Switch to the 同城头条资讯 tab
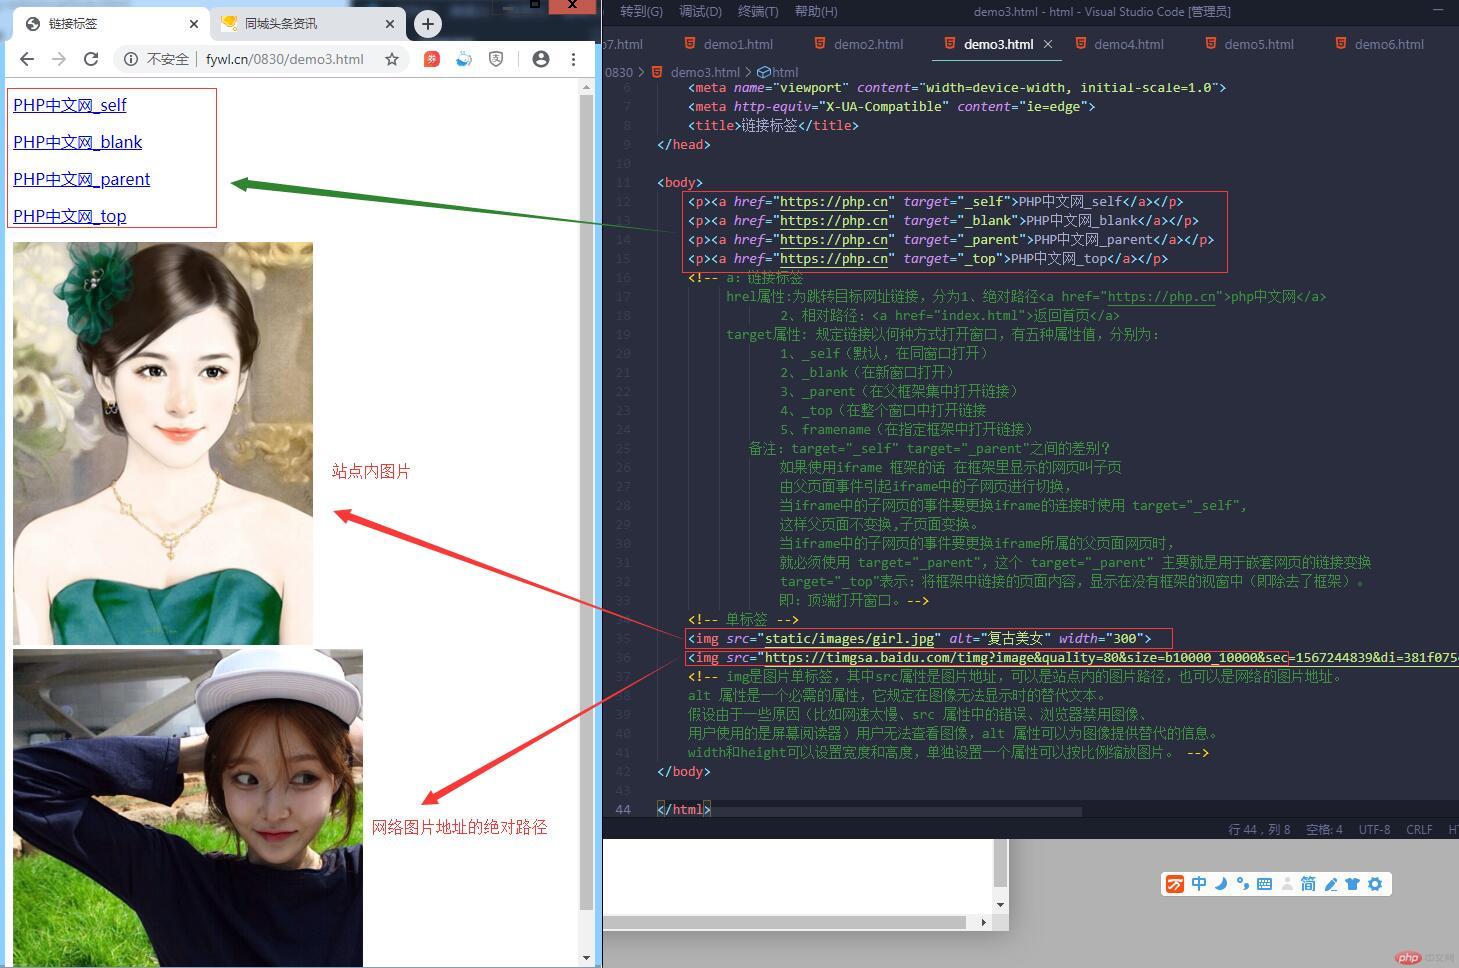Screen dimensions: 1459x968 308,23
